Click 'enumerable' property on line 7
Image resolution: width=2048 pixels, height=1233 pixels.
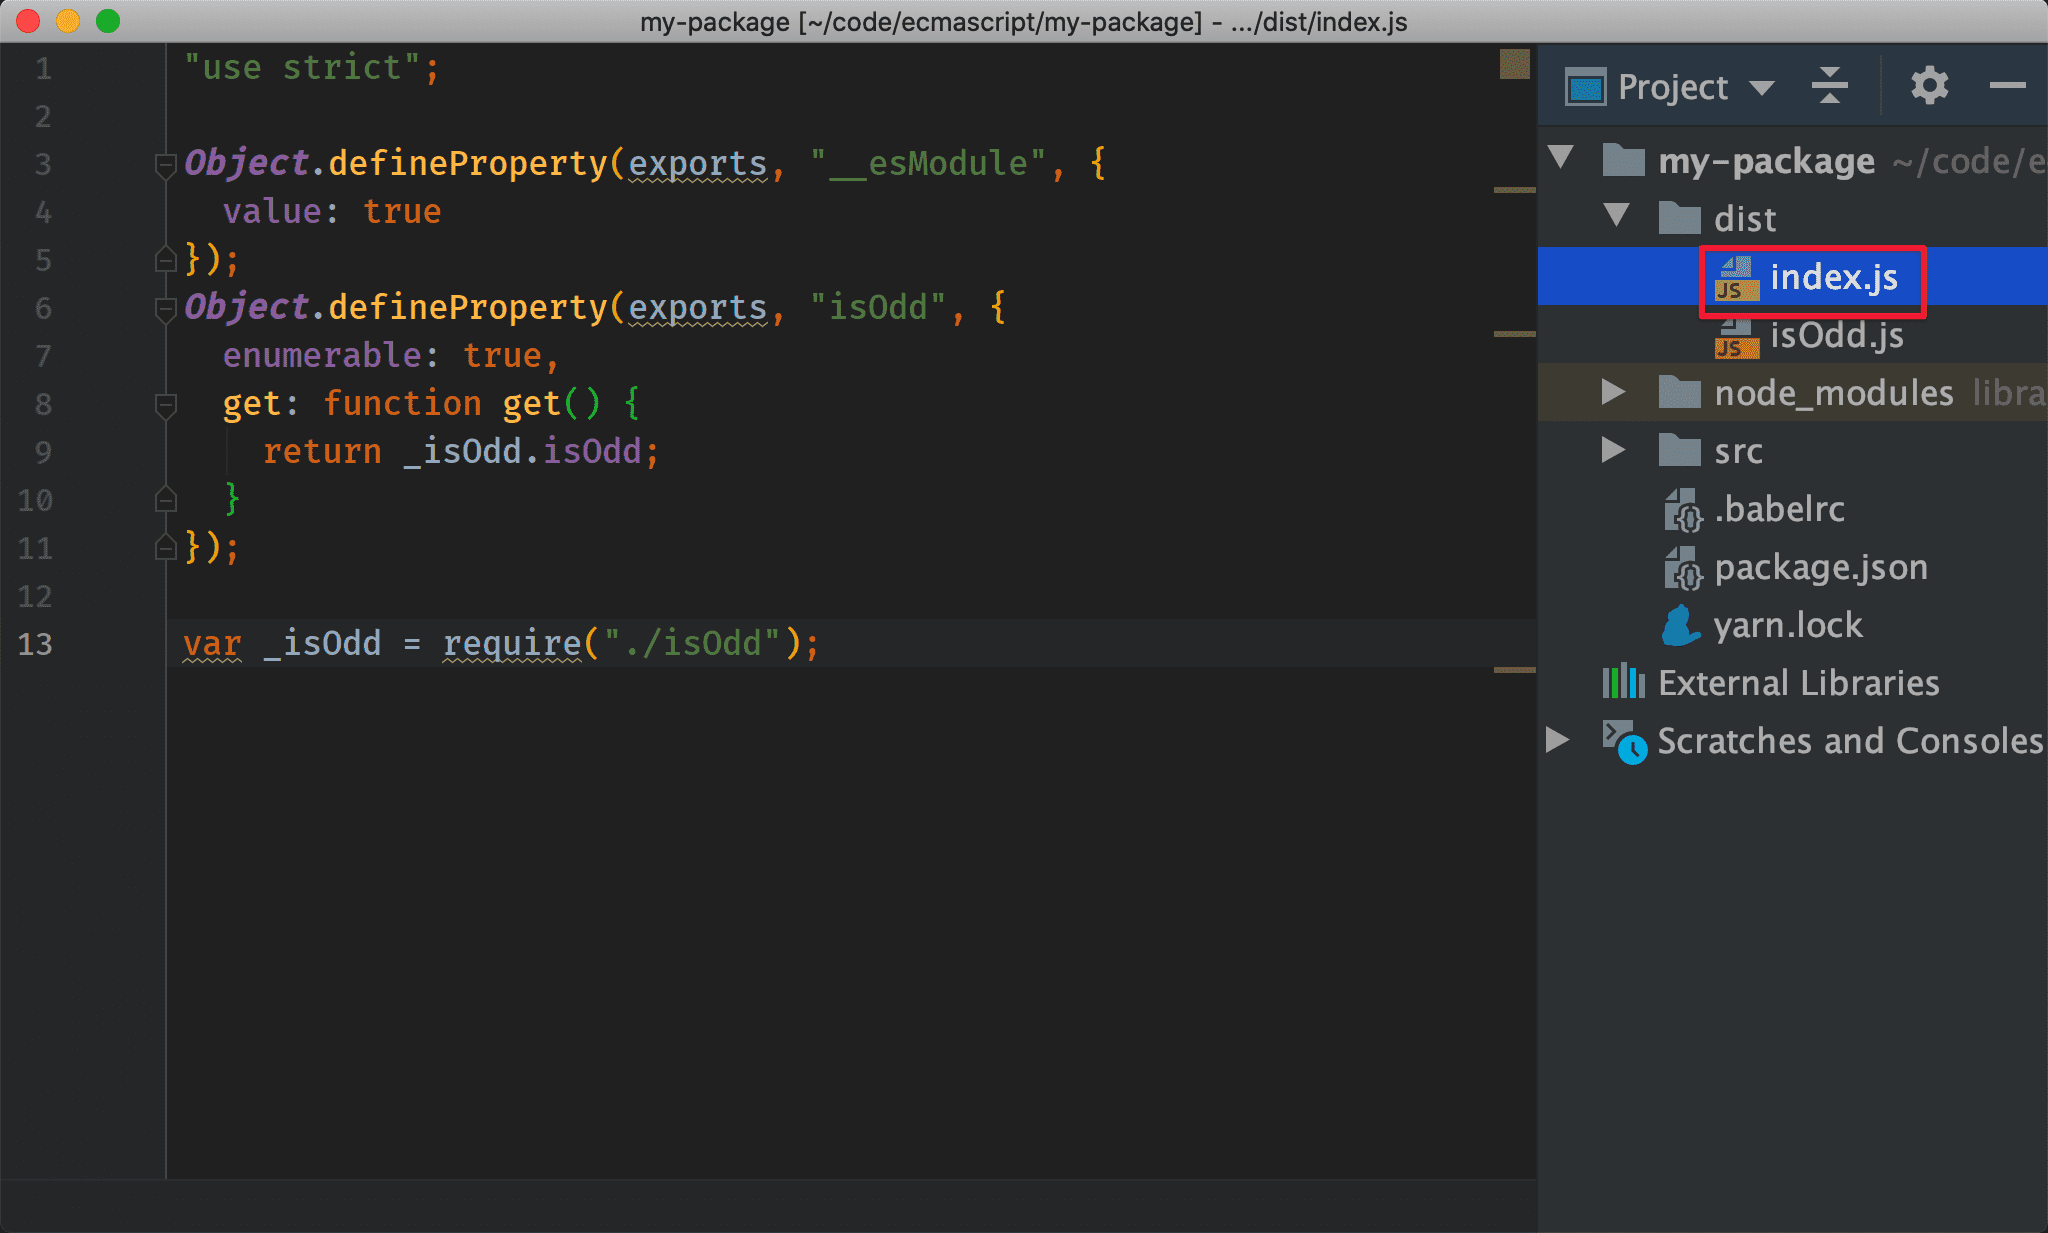click(322, 355)
